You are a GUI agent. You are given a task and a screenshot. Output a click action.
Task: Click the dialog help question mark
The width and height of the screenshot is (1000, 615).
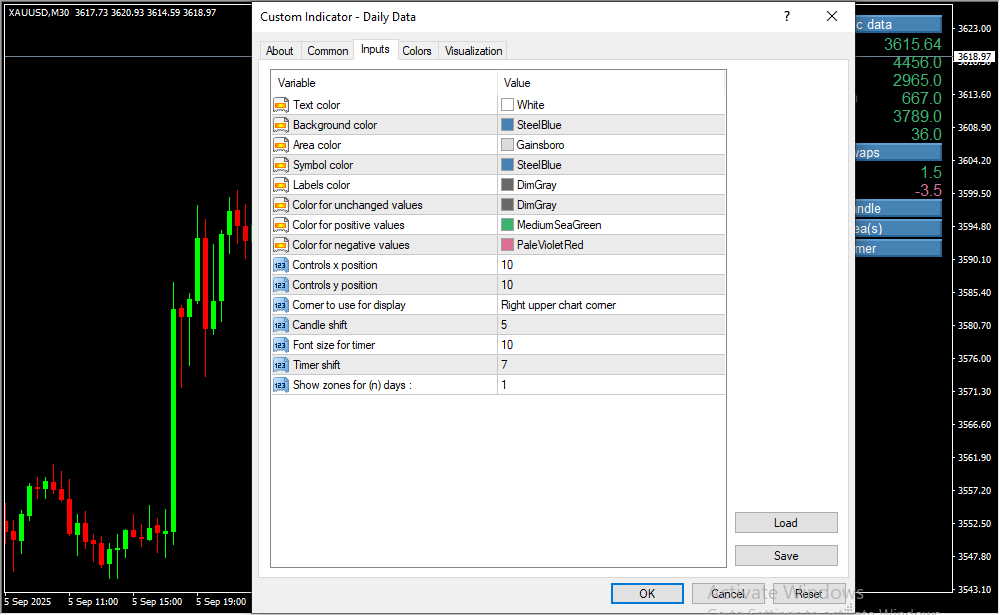(787, 17)
